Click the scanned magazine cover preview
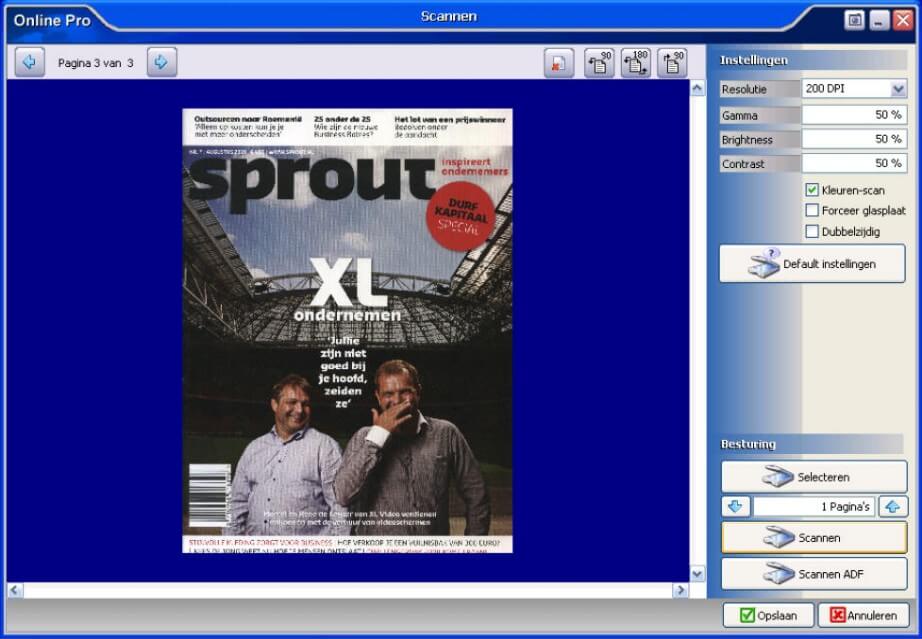 (348, 330)
